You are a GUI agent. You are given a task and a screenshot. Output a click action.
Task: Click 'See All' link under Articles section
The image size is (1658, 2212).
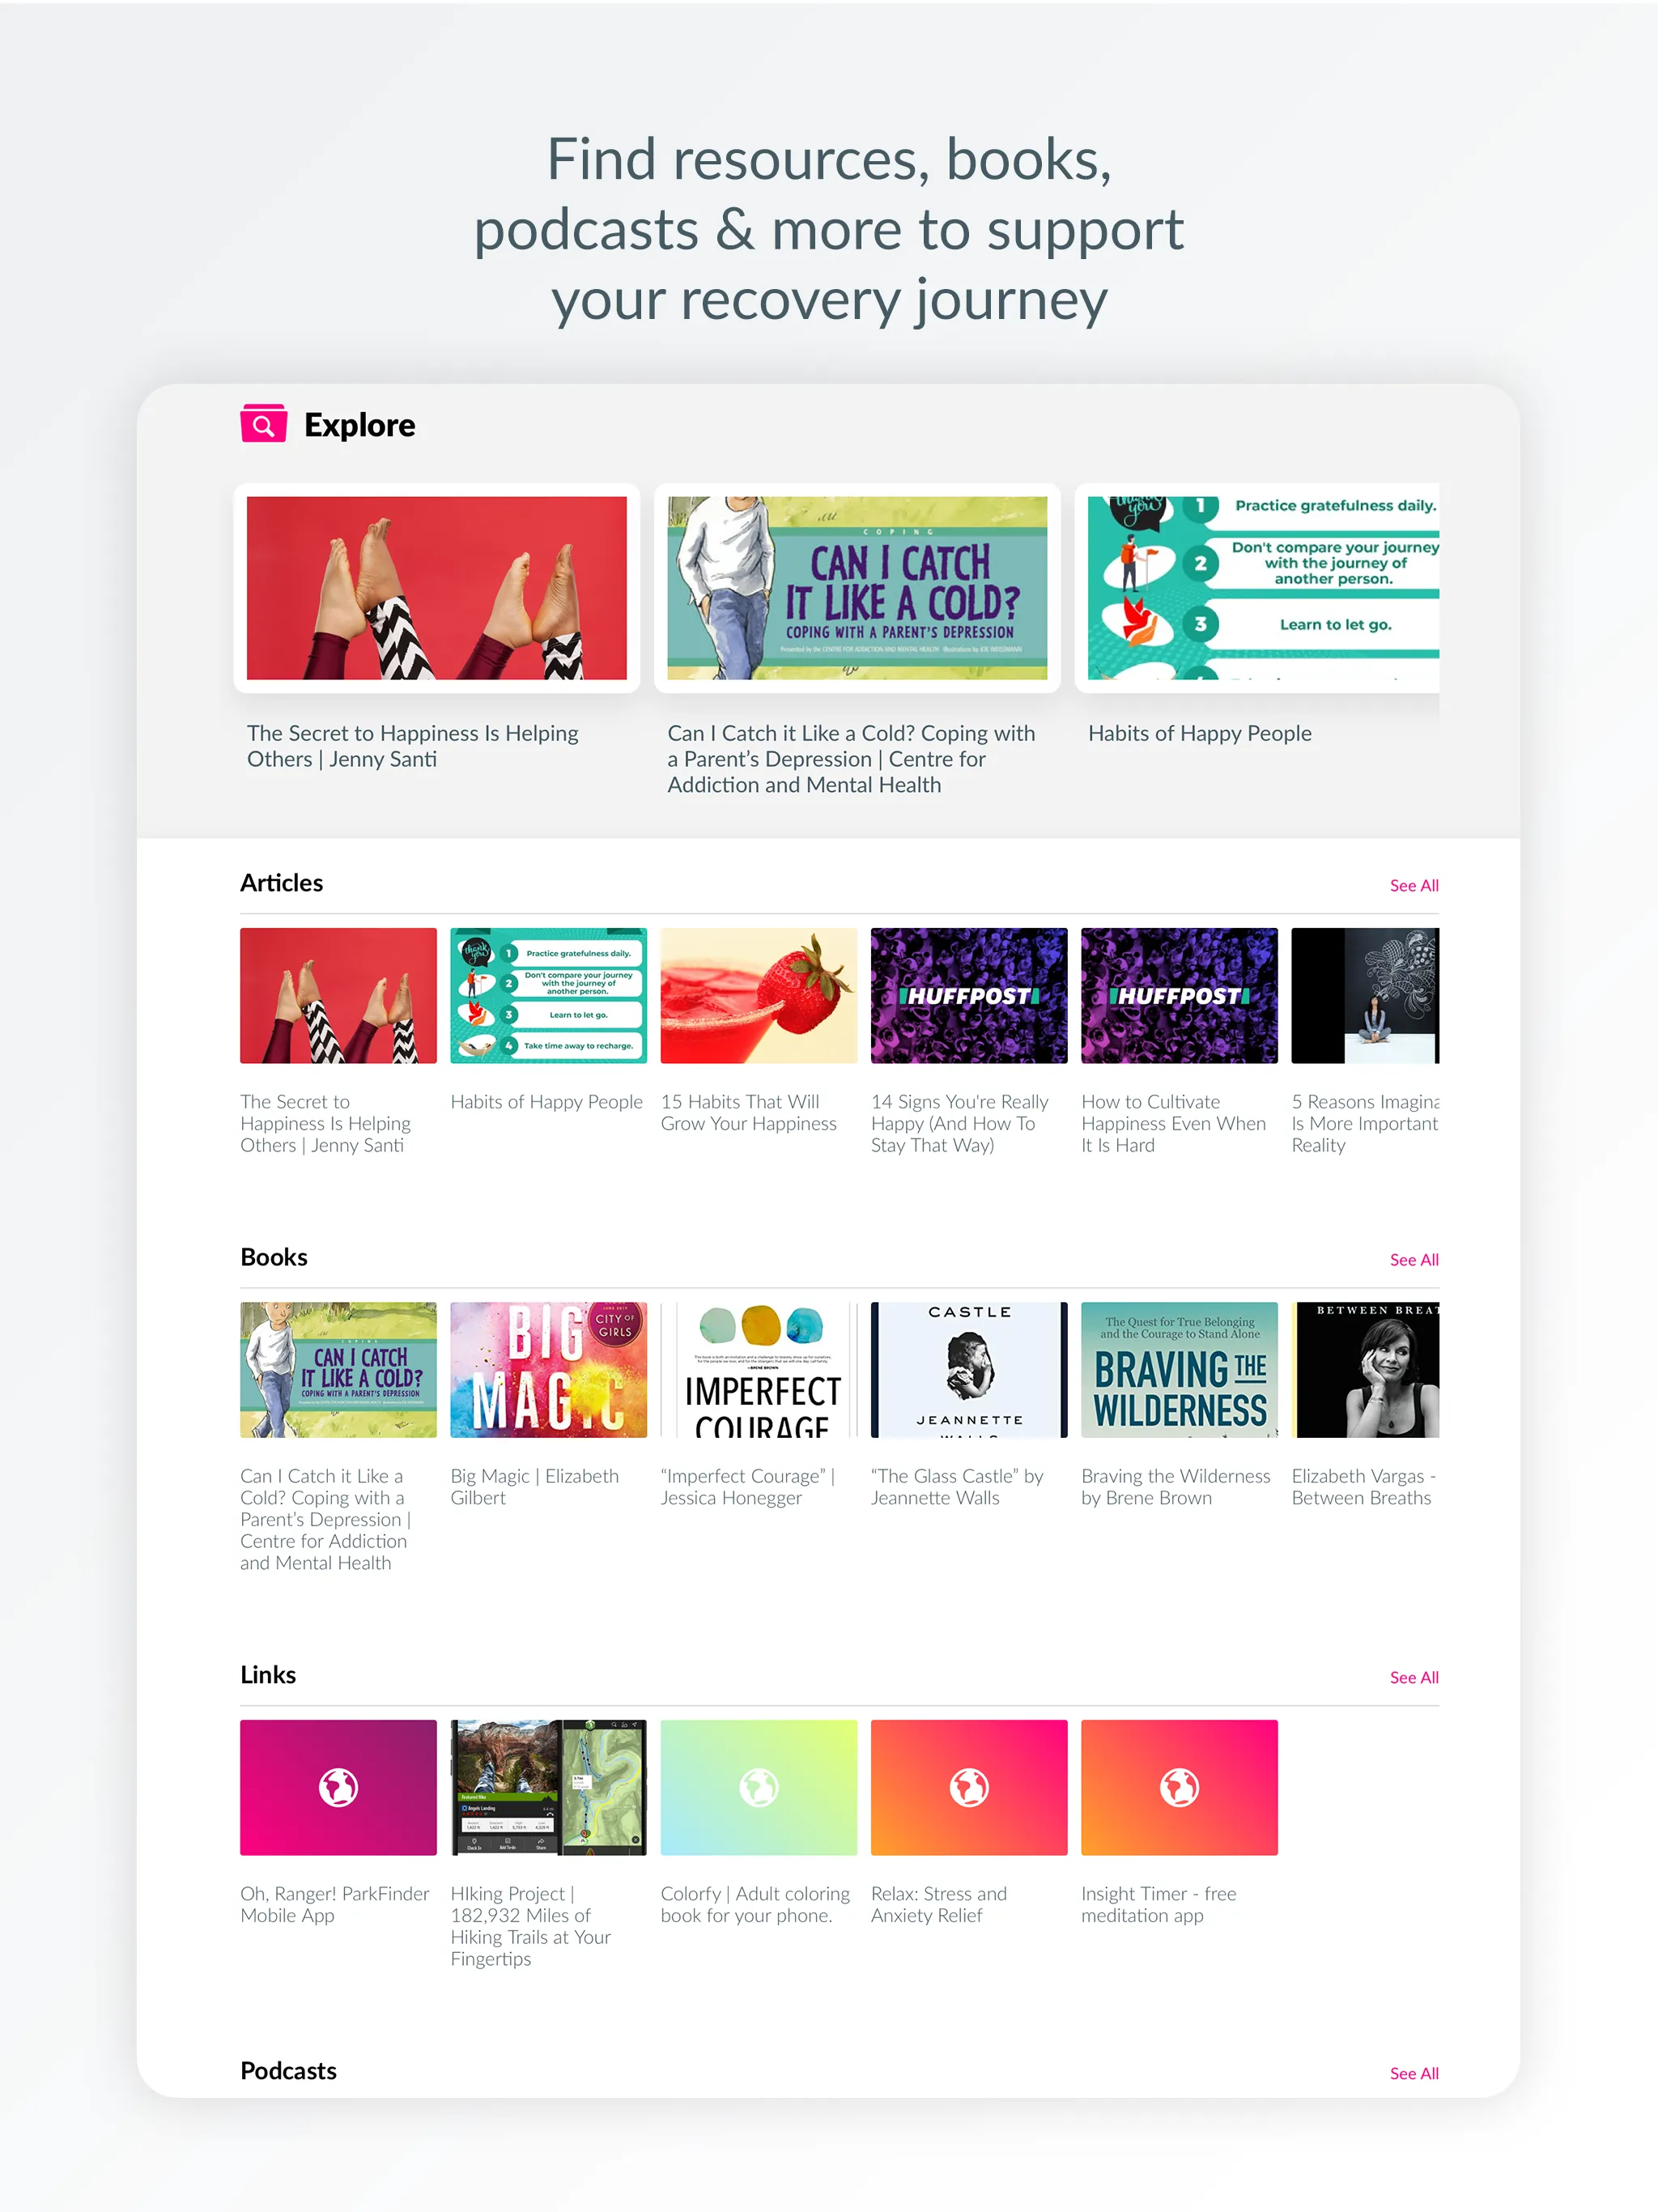tap(1413, 885)
